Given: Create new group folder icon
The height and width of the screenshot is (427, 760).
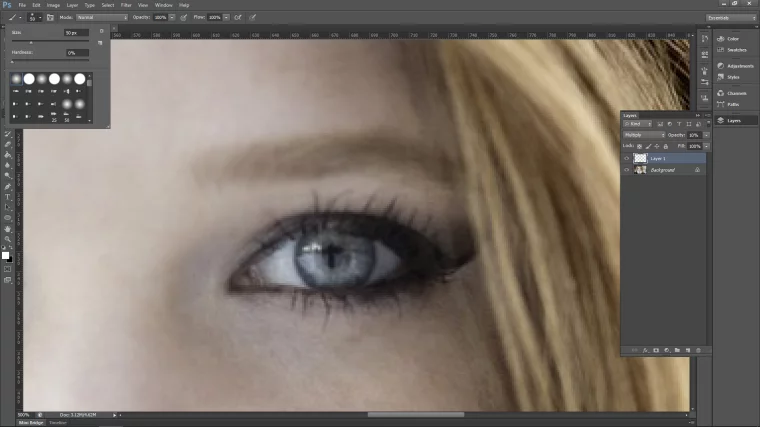Looking at the screenshot, I should click(677, 350).
